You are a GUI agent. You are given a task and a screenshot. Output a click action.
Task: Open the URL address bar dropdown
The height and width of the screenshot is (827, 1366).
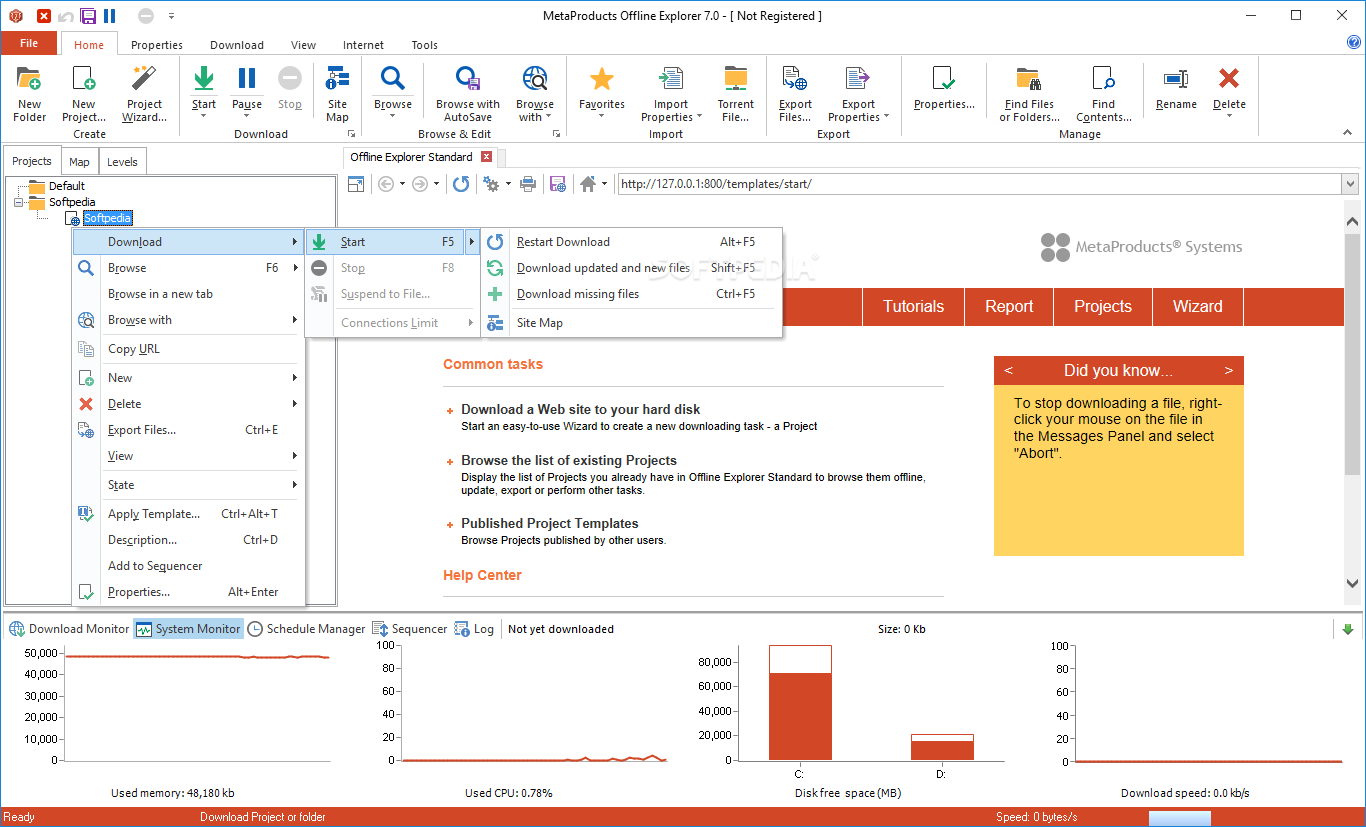[x=1350, y=184]
